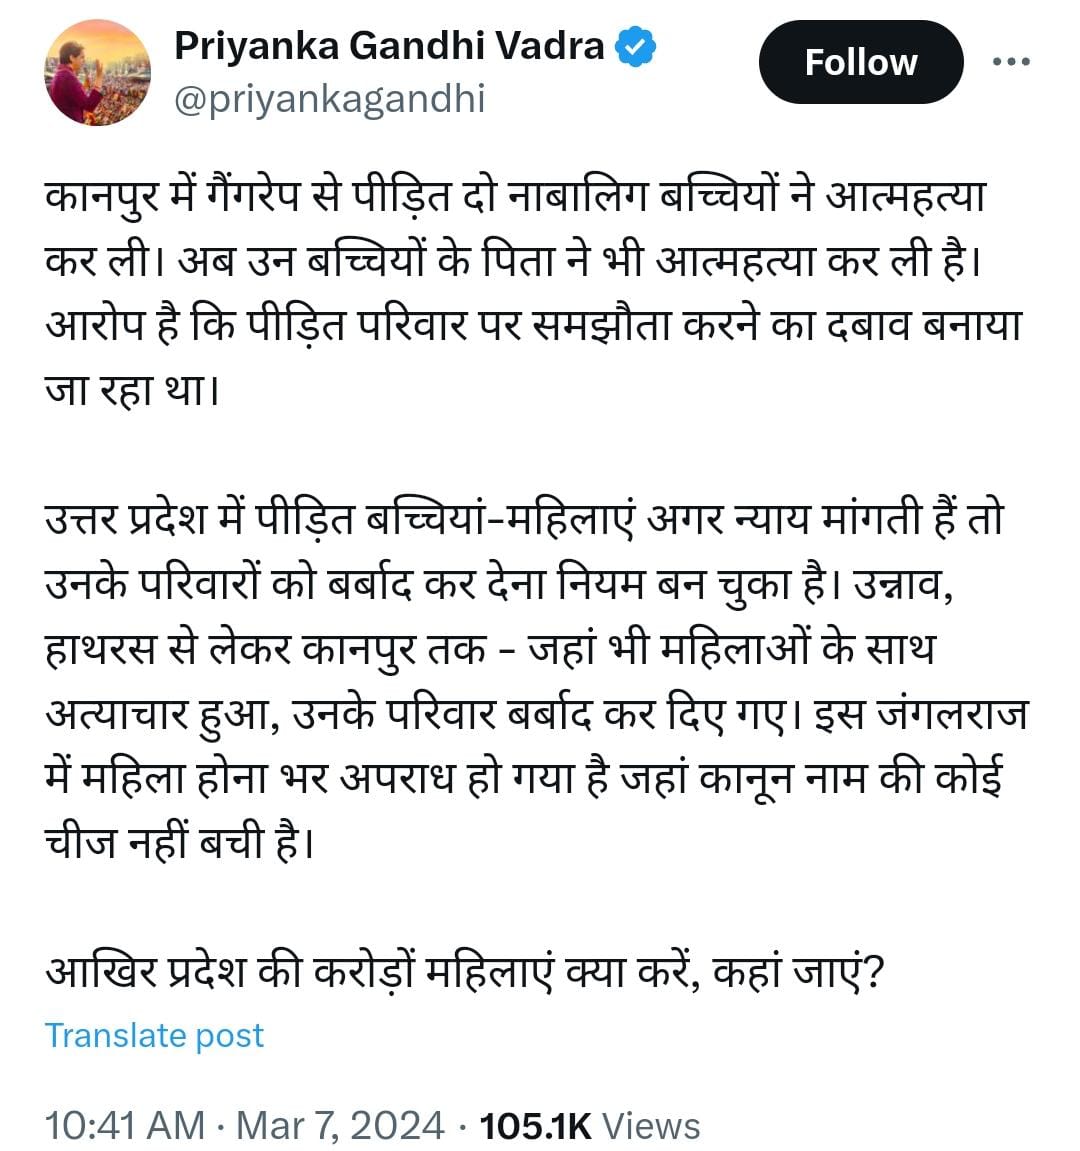Viewport: 1080px width, 1151px height.
Task: Click the 10:41 AM timestamp
Action: (x=125, y=1125)
